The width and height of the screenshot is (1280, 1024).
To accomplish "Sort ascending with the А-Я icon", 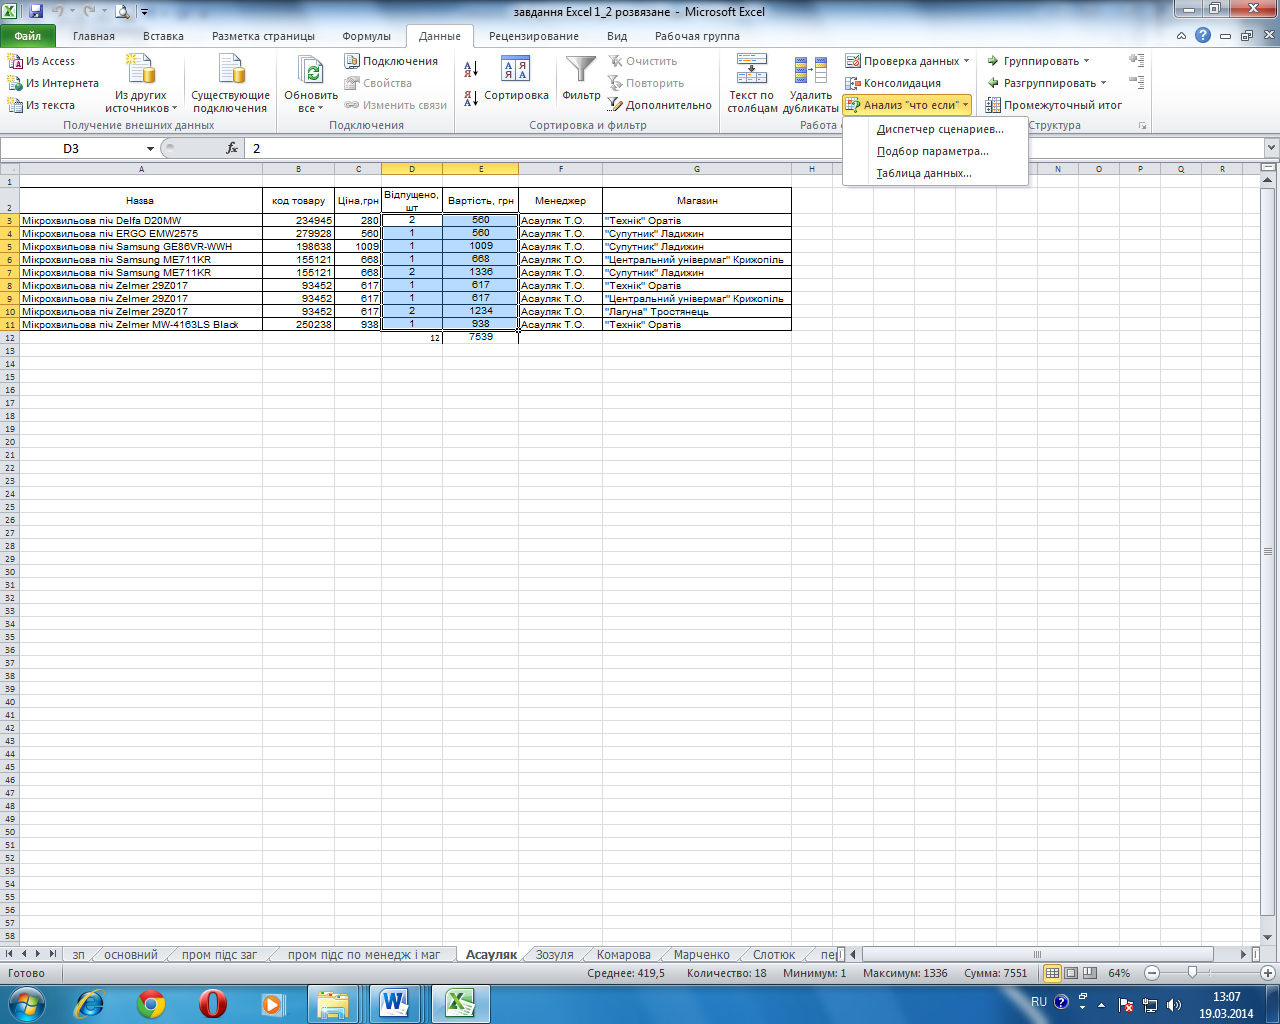I will [471, 69].
